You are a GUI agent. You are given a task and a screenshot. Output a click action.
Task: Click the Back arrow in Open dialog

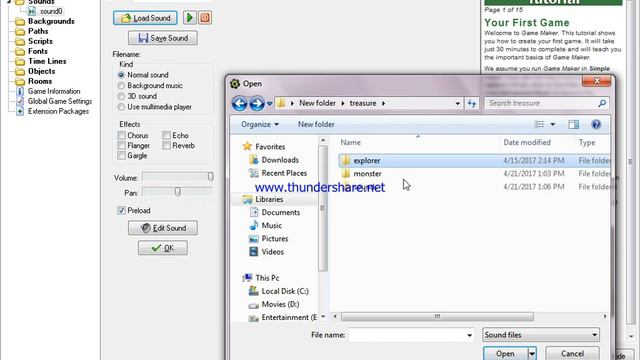pyautogui.click(x=240, y=103)
